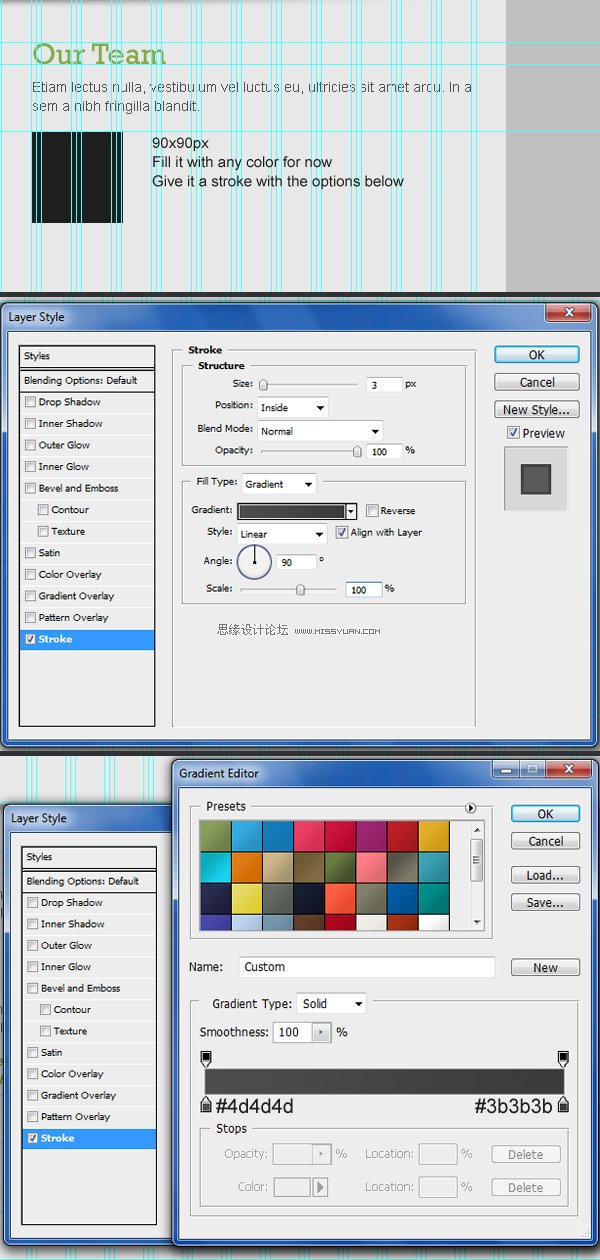Click the Opacity slider handle in Stroke settings
Screen dimensions: 600x1260
[357, 451]
